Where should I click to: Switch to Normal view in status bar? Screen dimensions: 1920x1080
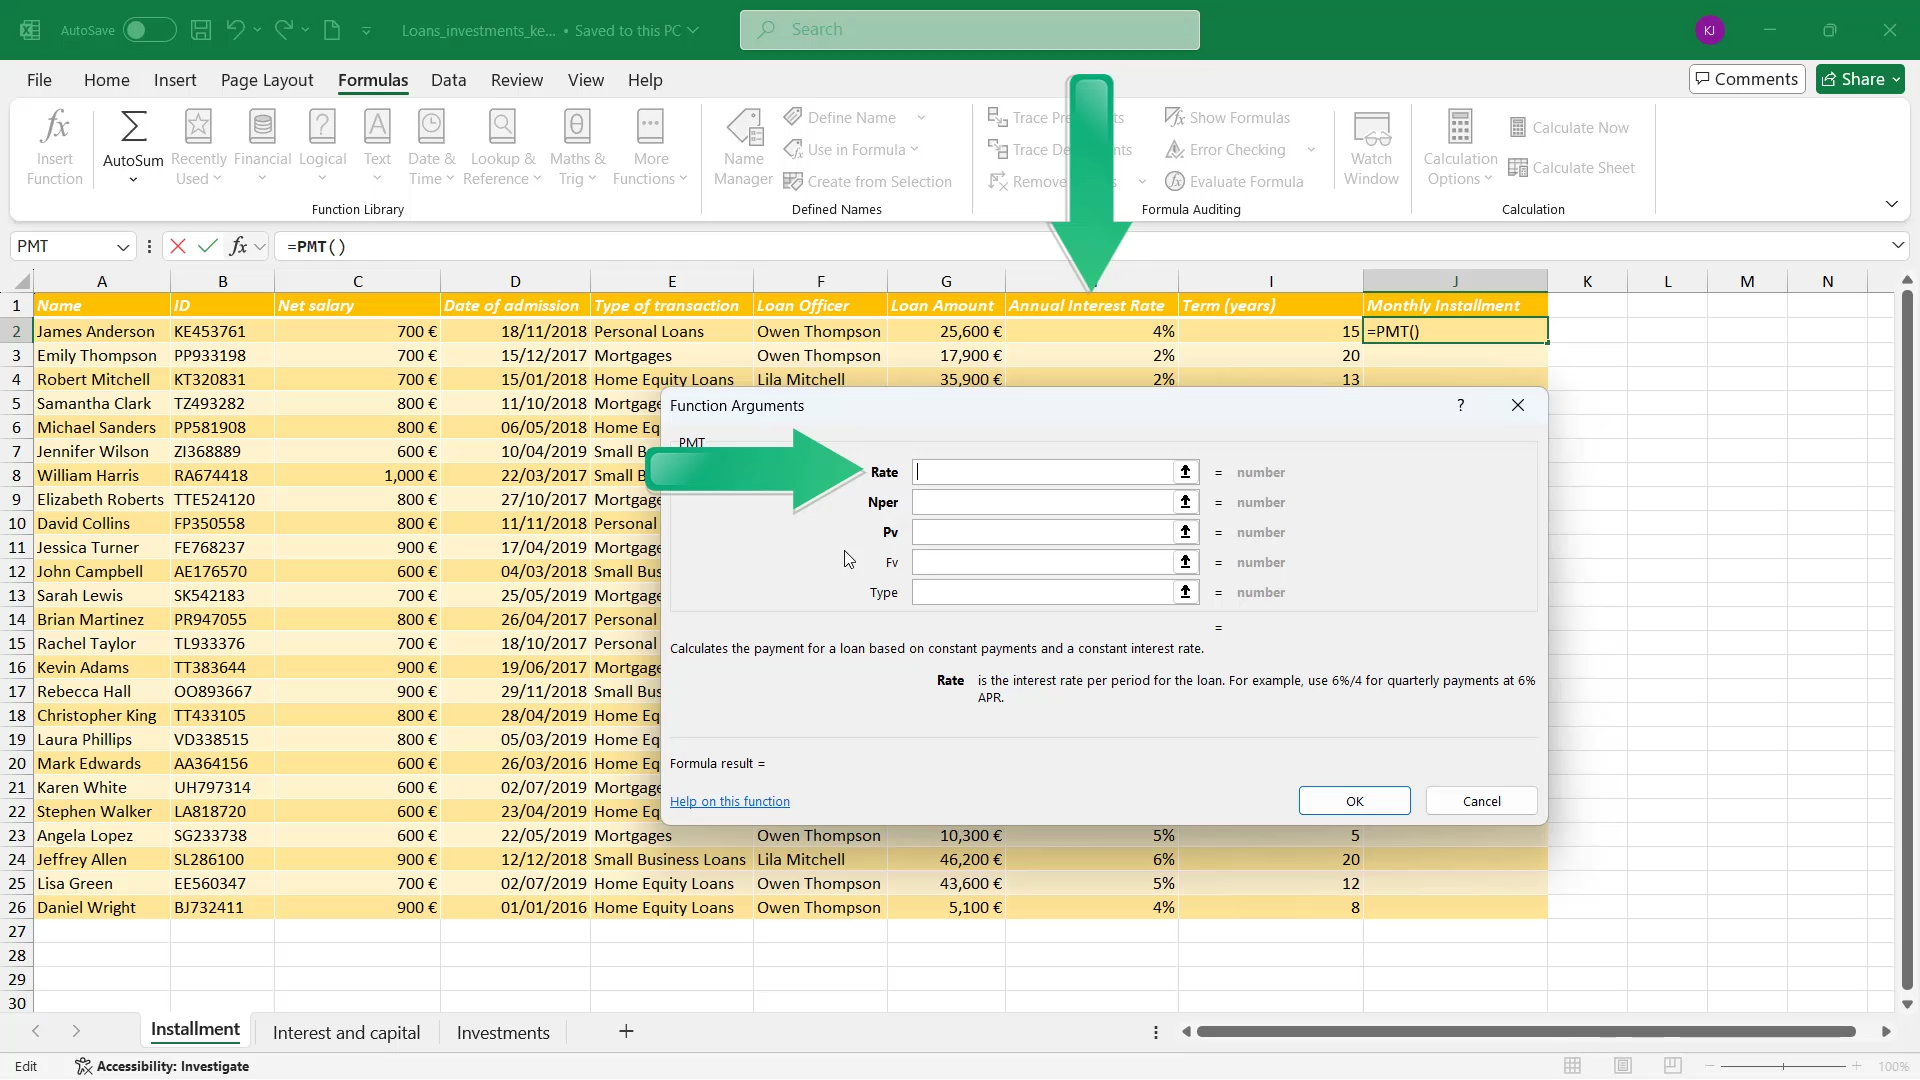coord(1572,1066)
